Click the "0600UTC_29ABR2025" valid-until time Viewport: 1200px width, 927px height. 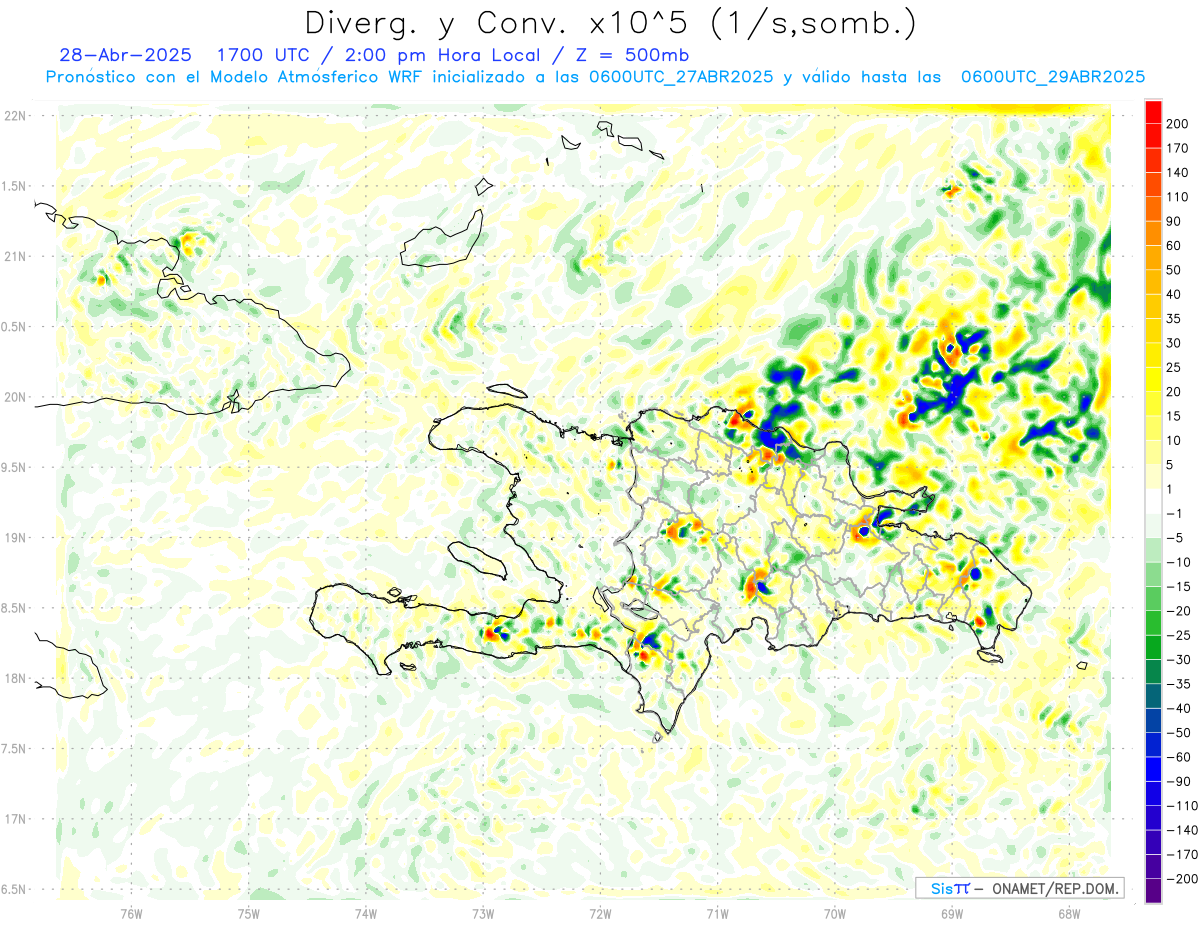coord(1053,77)
